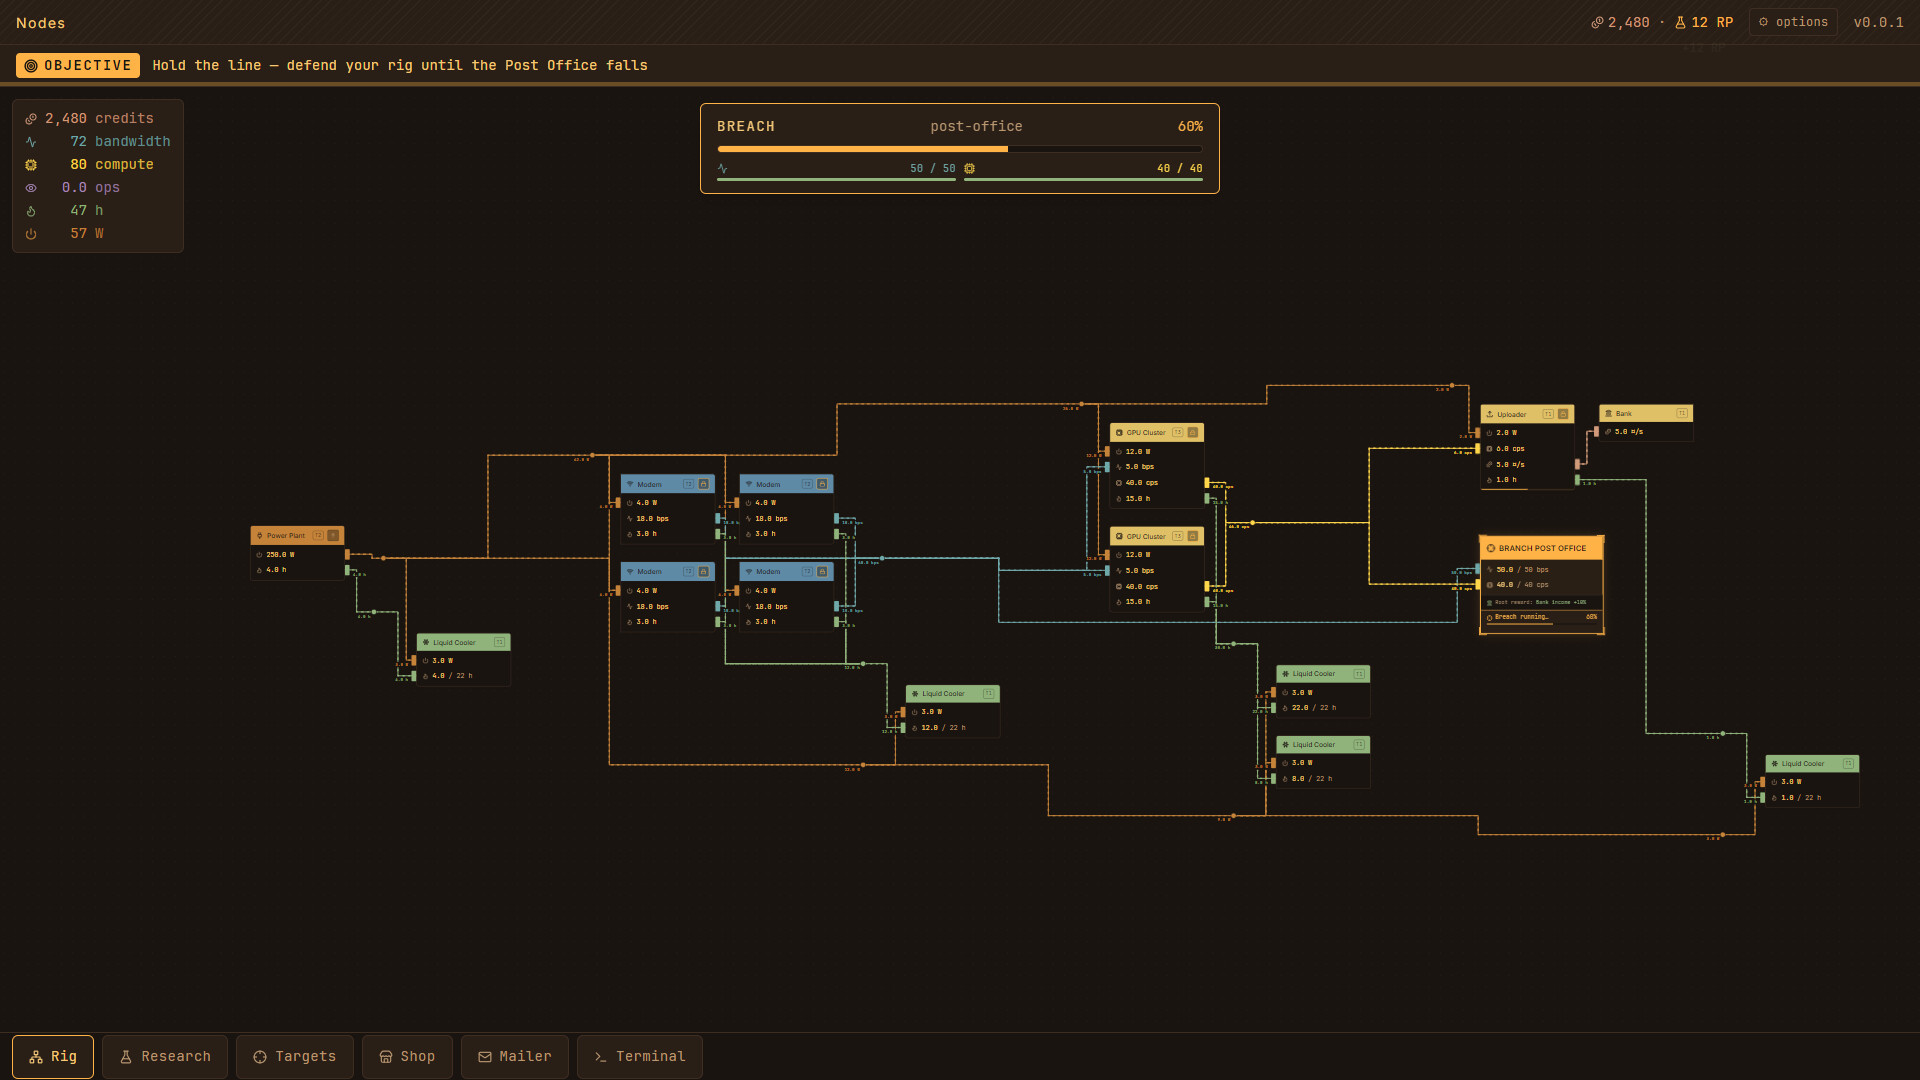
Task: Click the Breach running progress bar in Post Office node
Action: tap(1541, 623)
